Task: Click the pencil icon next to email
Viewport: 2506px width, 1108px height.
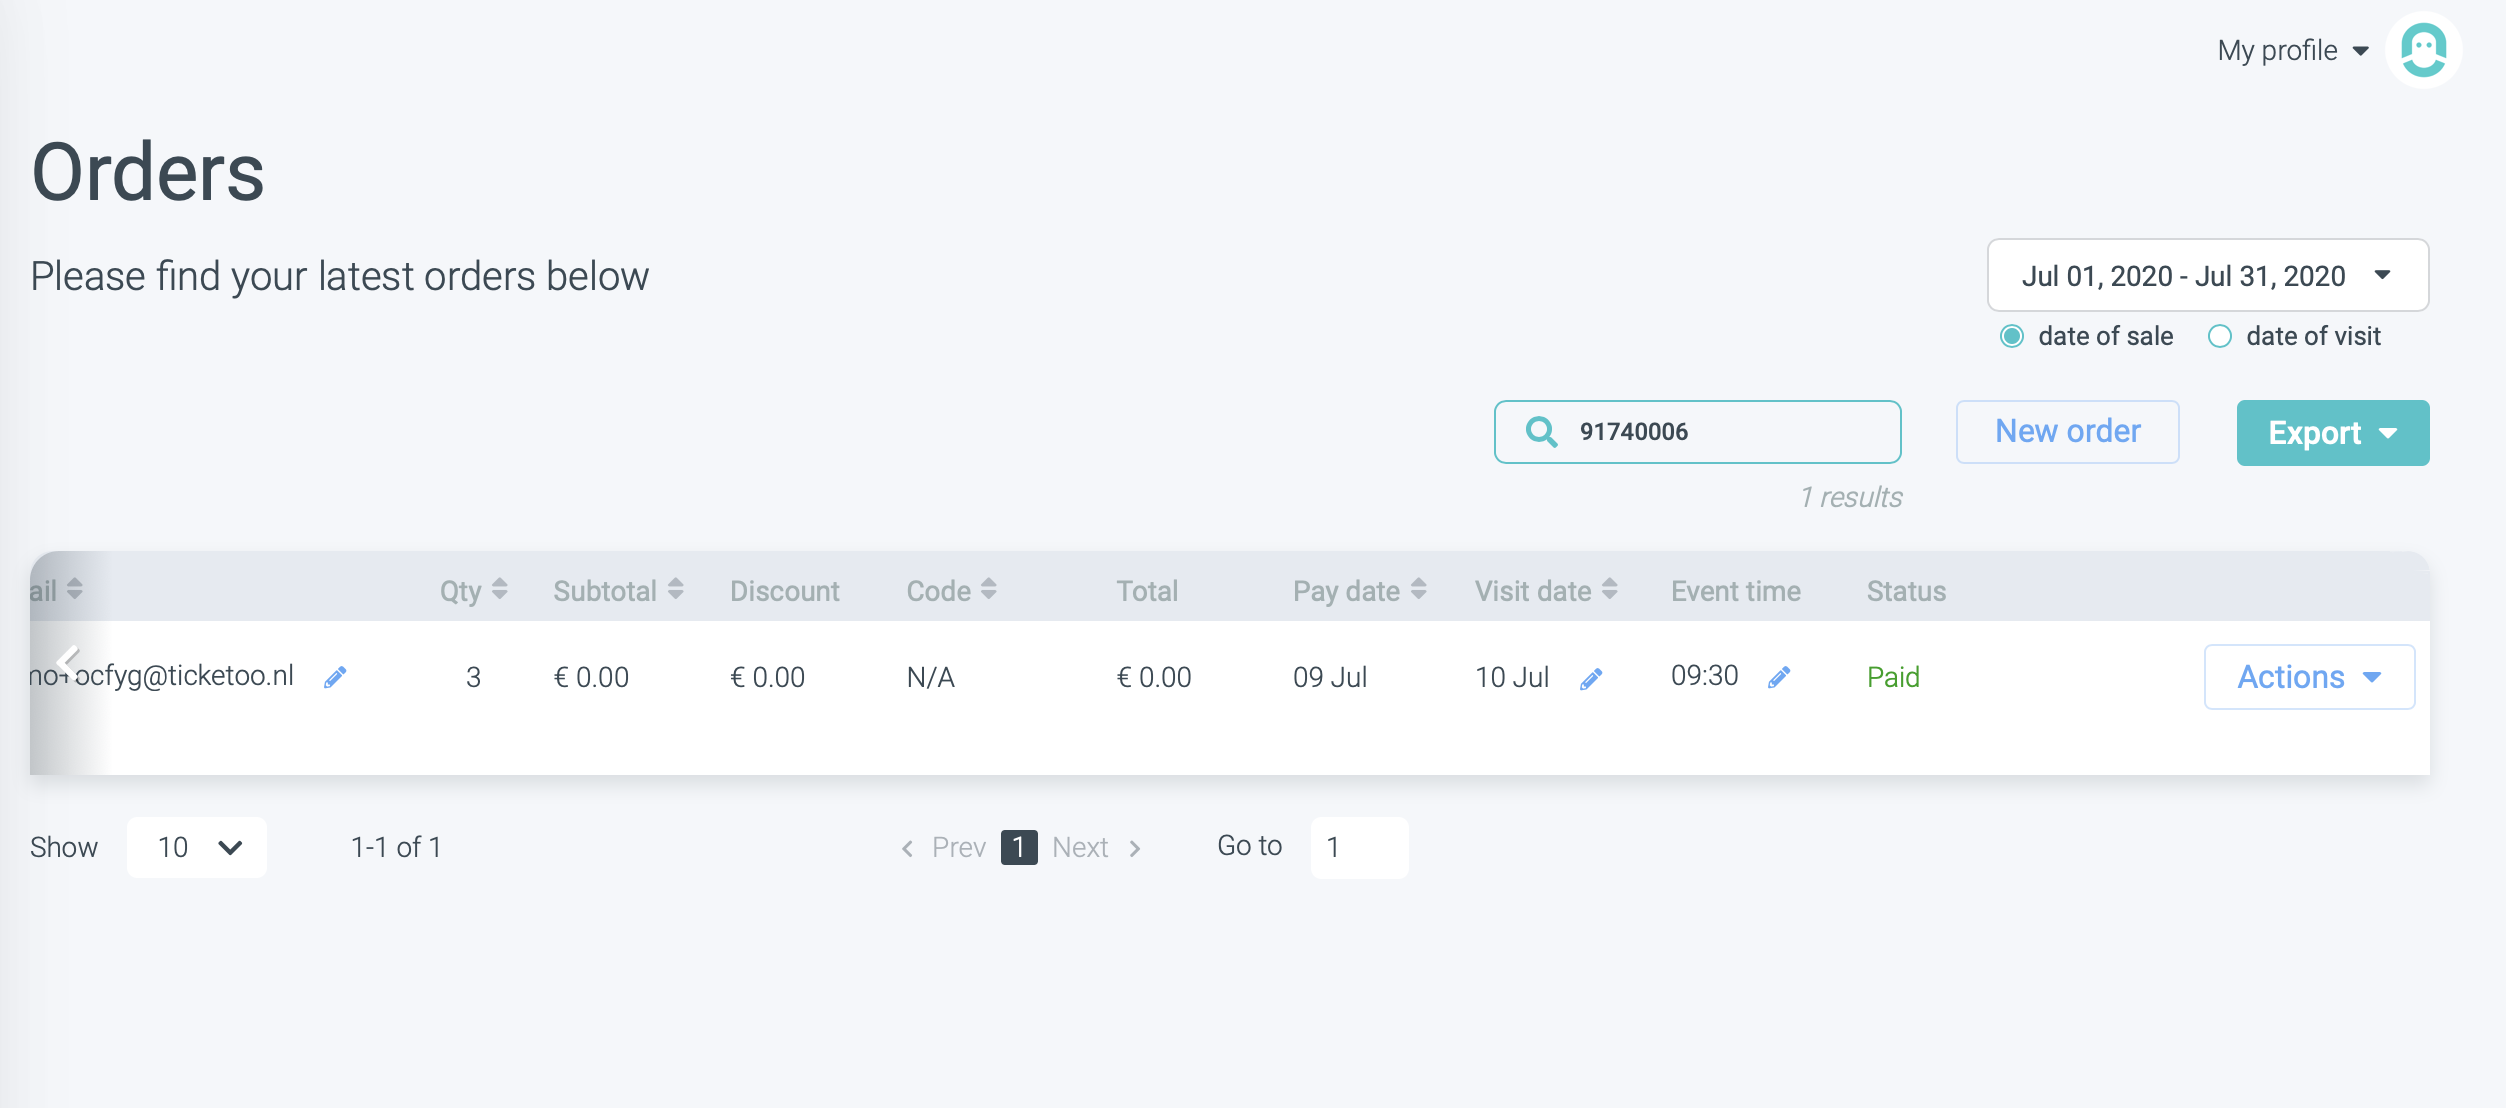Action: [x=335, y=678]
